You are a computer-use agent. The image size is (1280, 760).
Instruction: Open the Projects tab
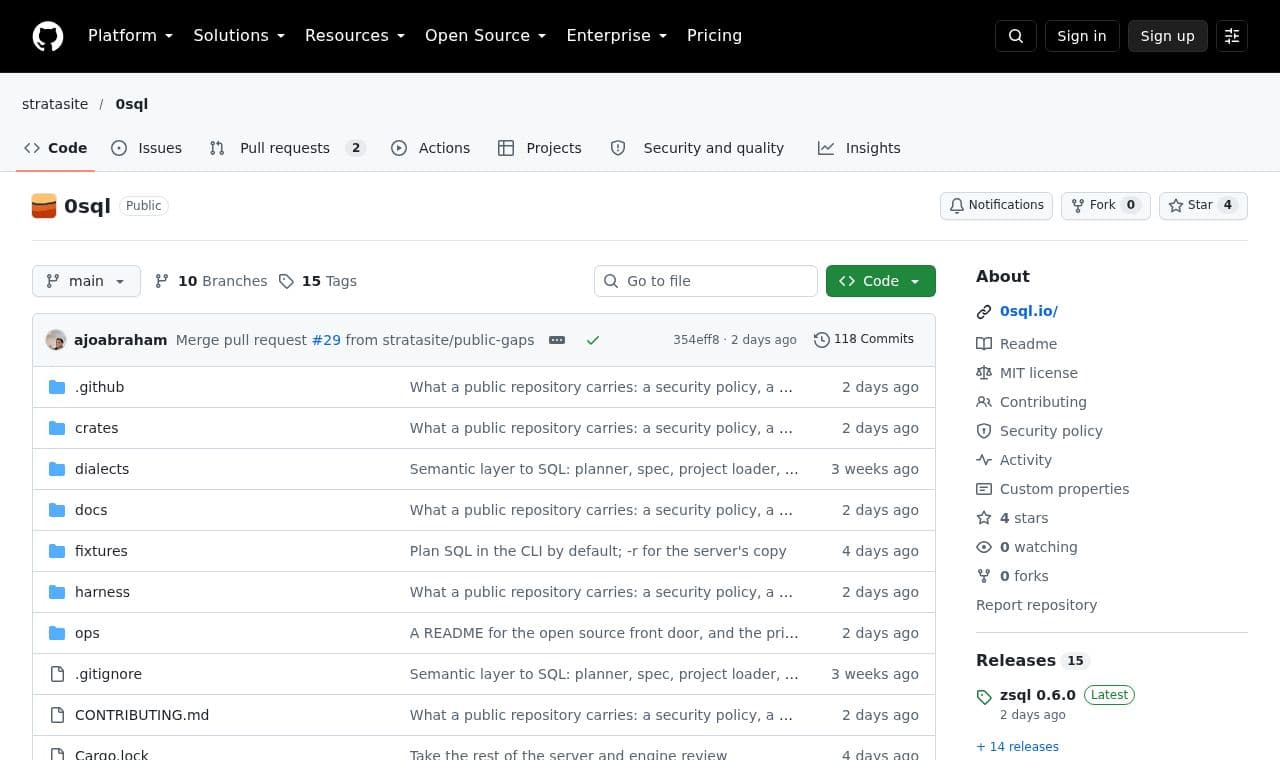click(x=540, y=148)
